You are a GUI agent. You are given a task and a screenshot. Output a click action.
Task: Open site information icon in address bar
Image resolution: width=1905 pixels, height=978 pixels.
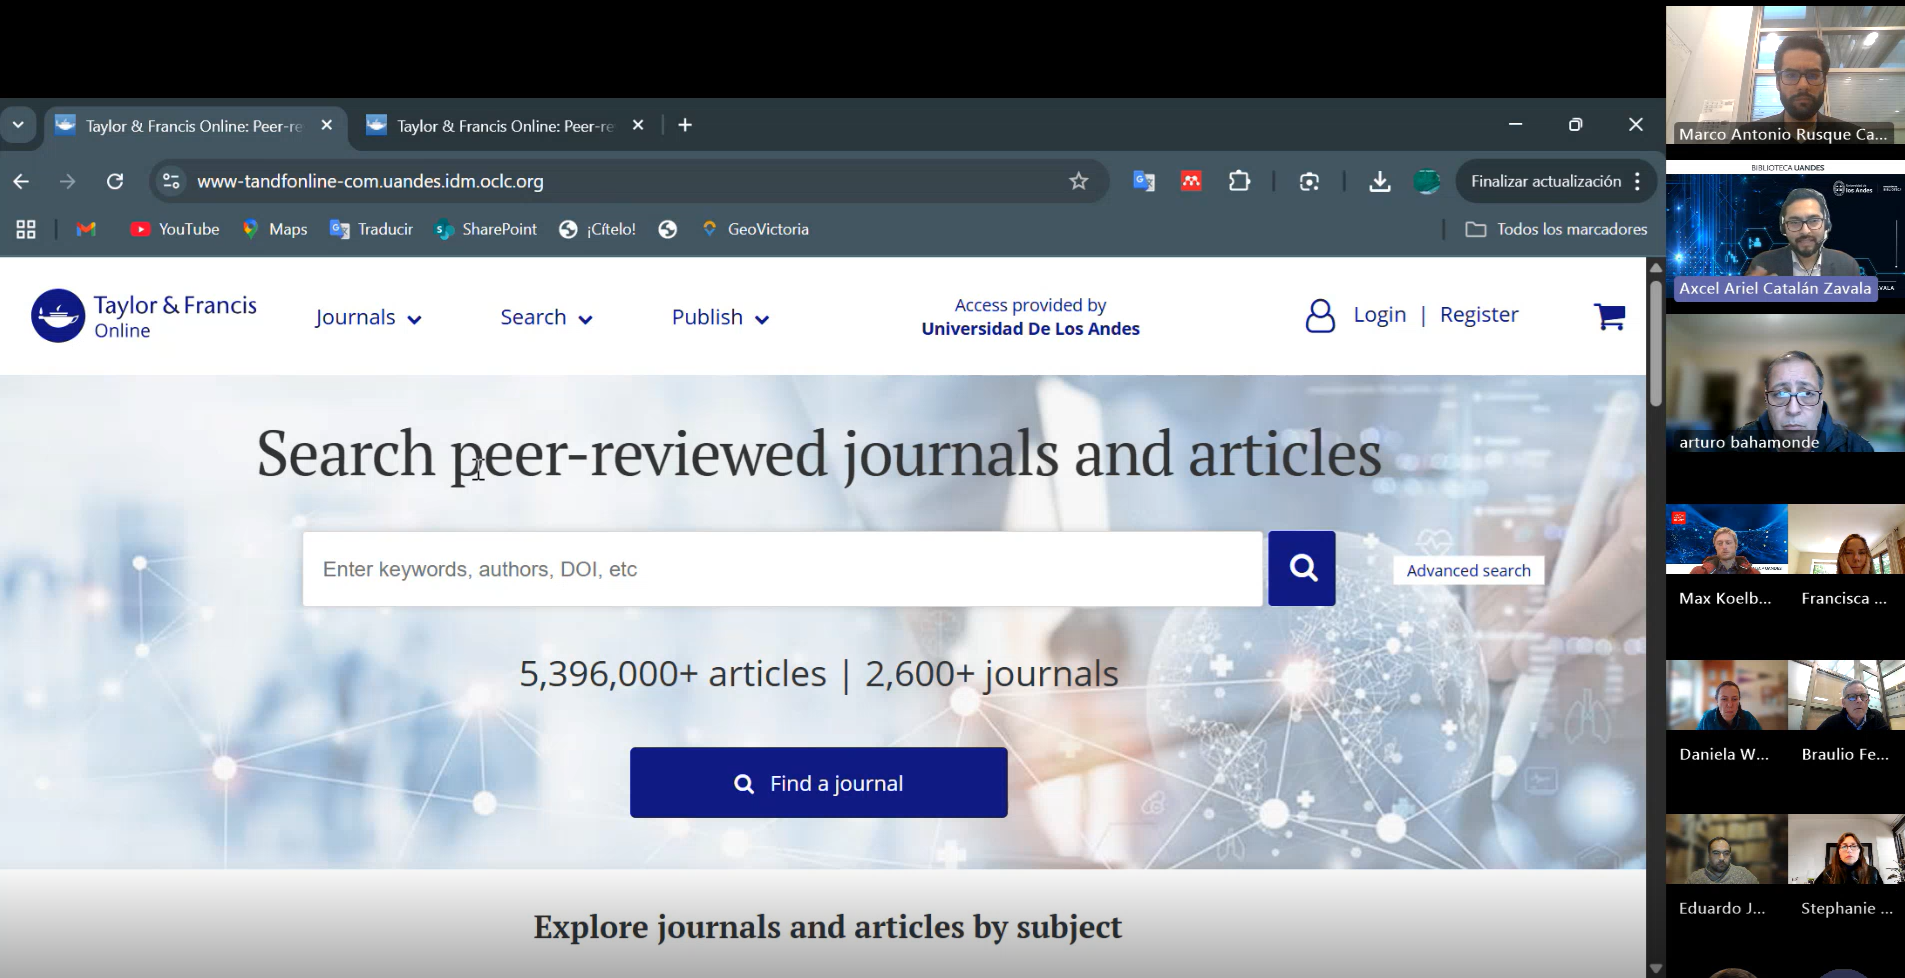pyautogui.click(x=171, y=181)
